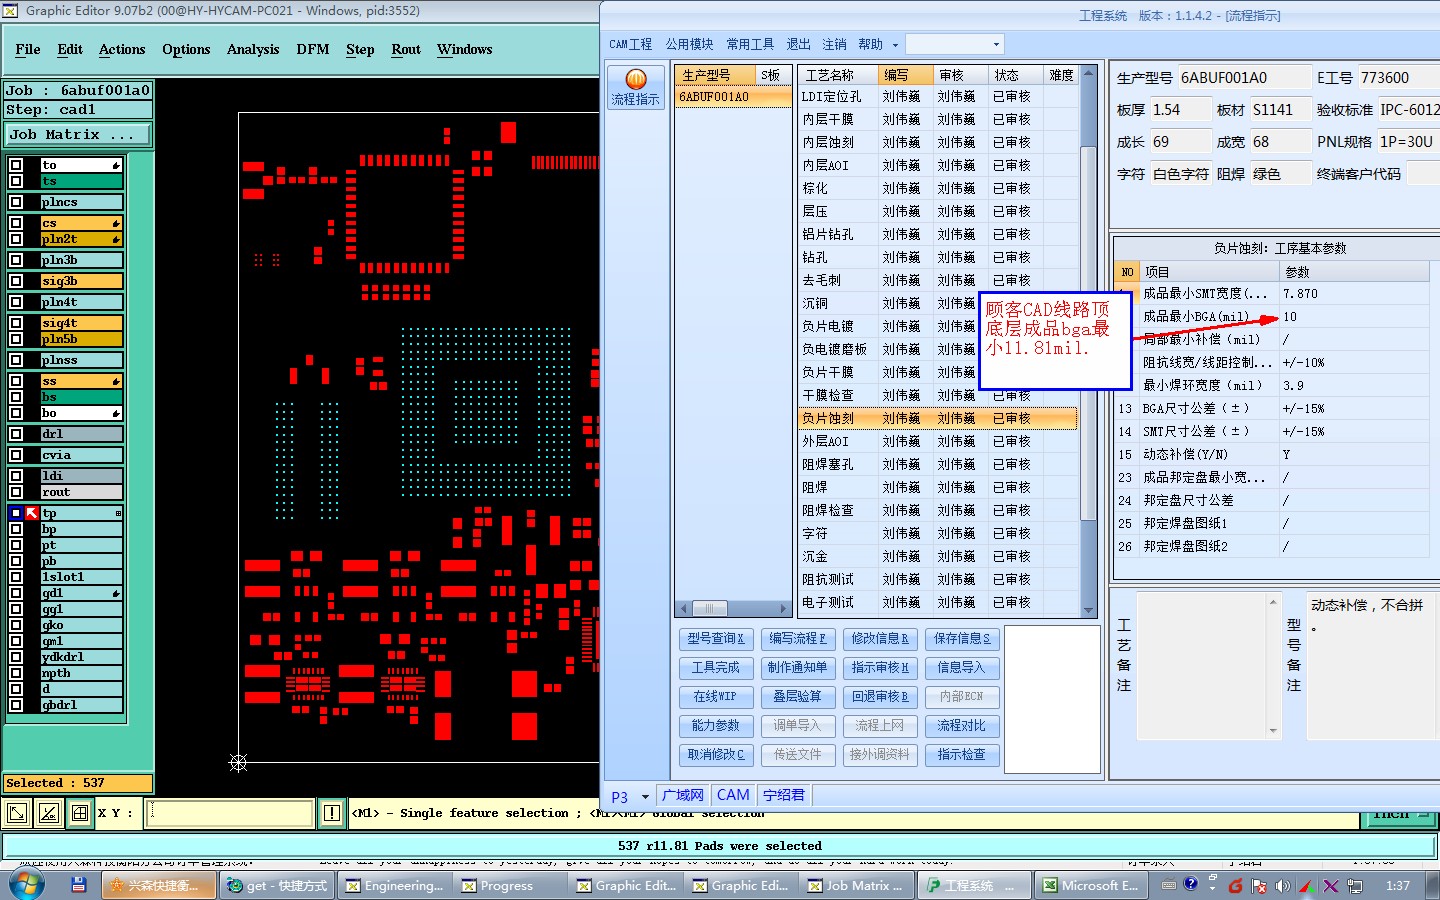Click the exclamation mark icon near X Y field
The image size is (1440, 900).
coord(332,813)
